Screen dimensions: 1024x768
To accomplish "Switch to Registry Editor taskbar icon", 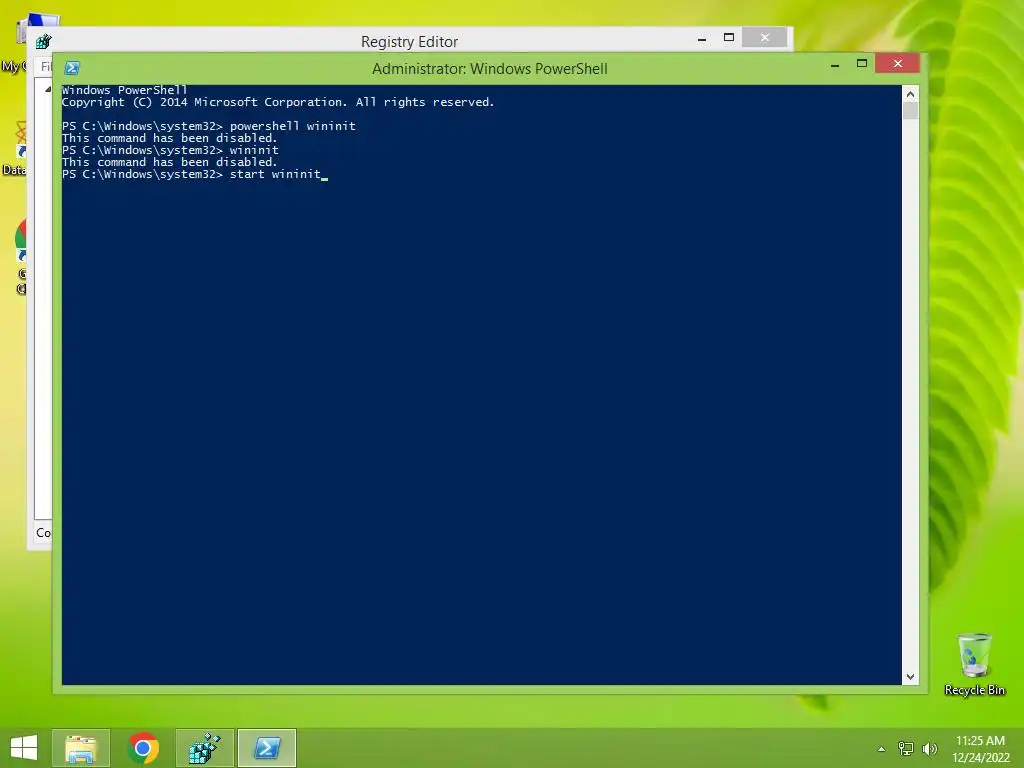I will [205, 748].
